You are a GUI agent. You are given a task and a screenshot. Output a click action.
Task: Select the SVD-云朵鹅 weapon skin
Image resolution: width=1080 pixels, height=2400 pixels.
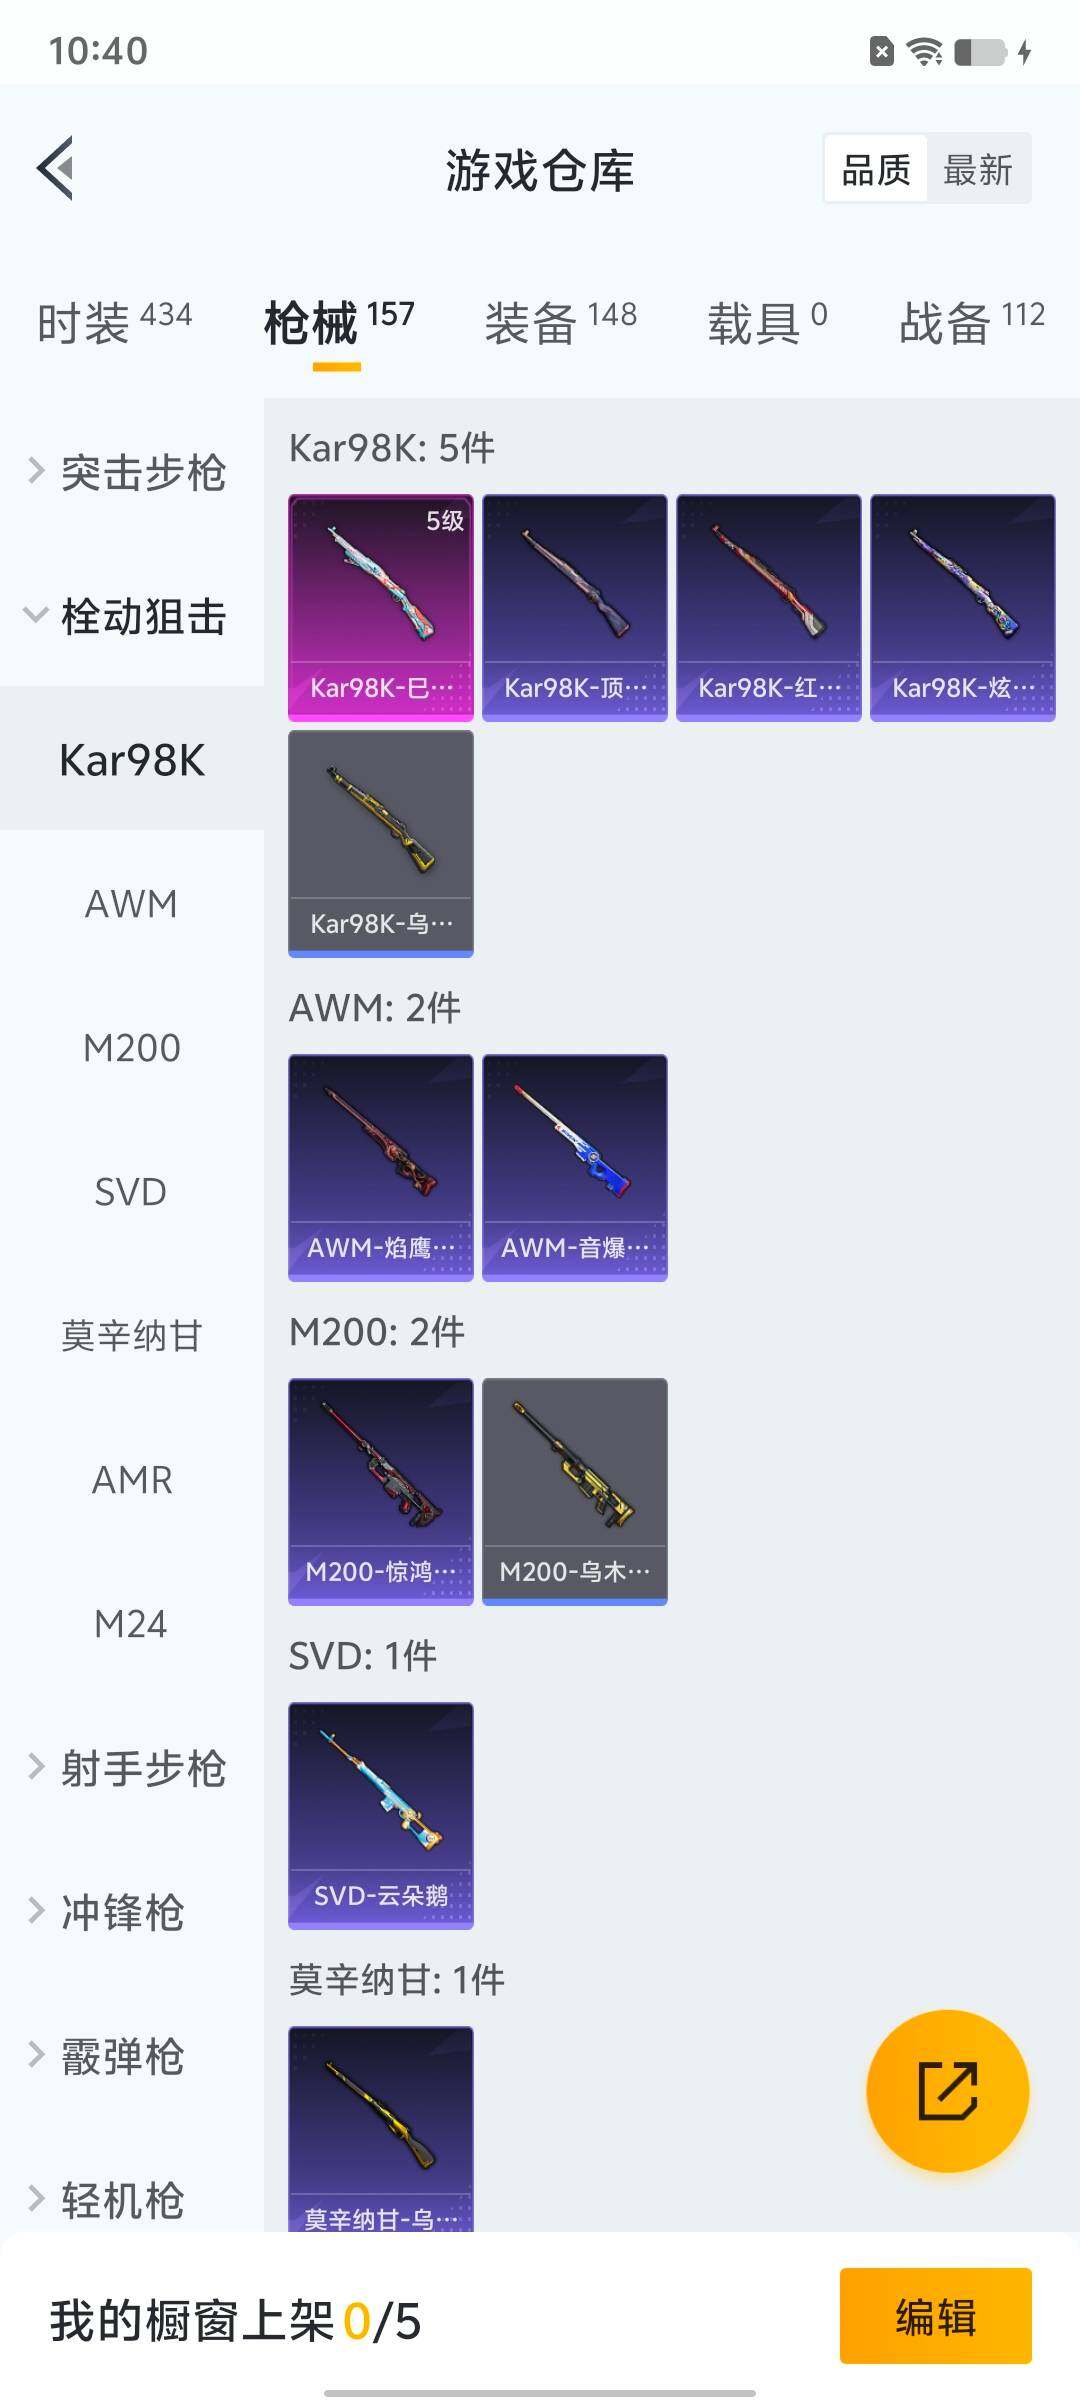(381, 1815)
